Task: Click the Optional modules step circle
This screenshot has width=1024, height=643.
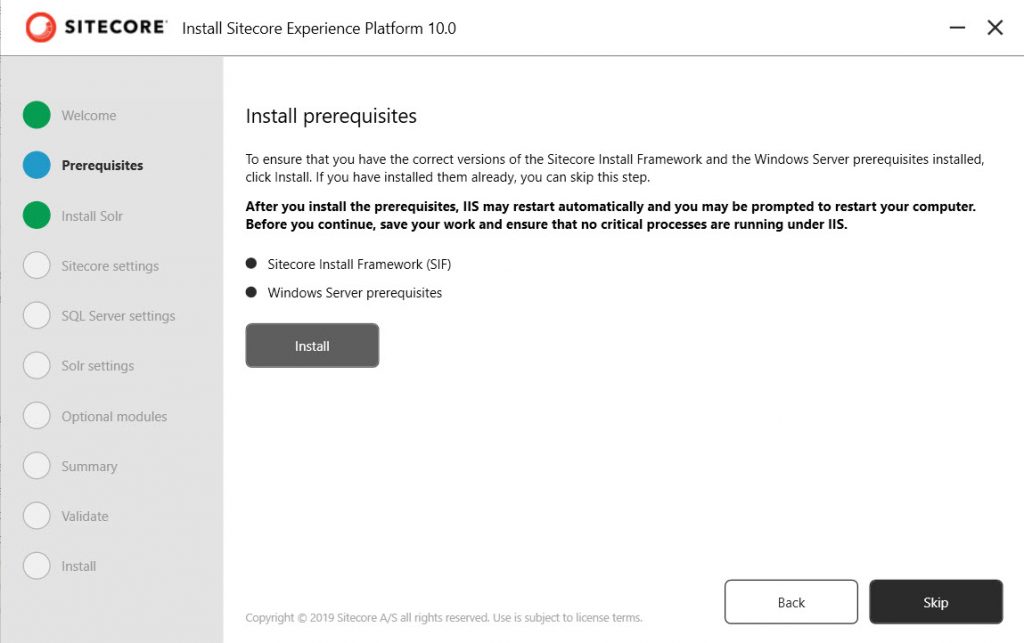Action: tap(37, 416)
